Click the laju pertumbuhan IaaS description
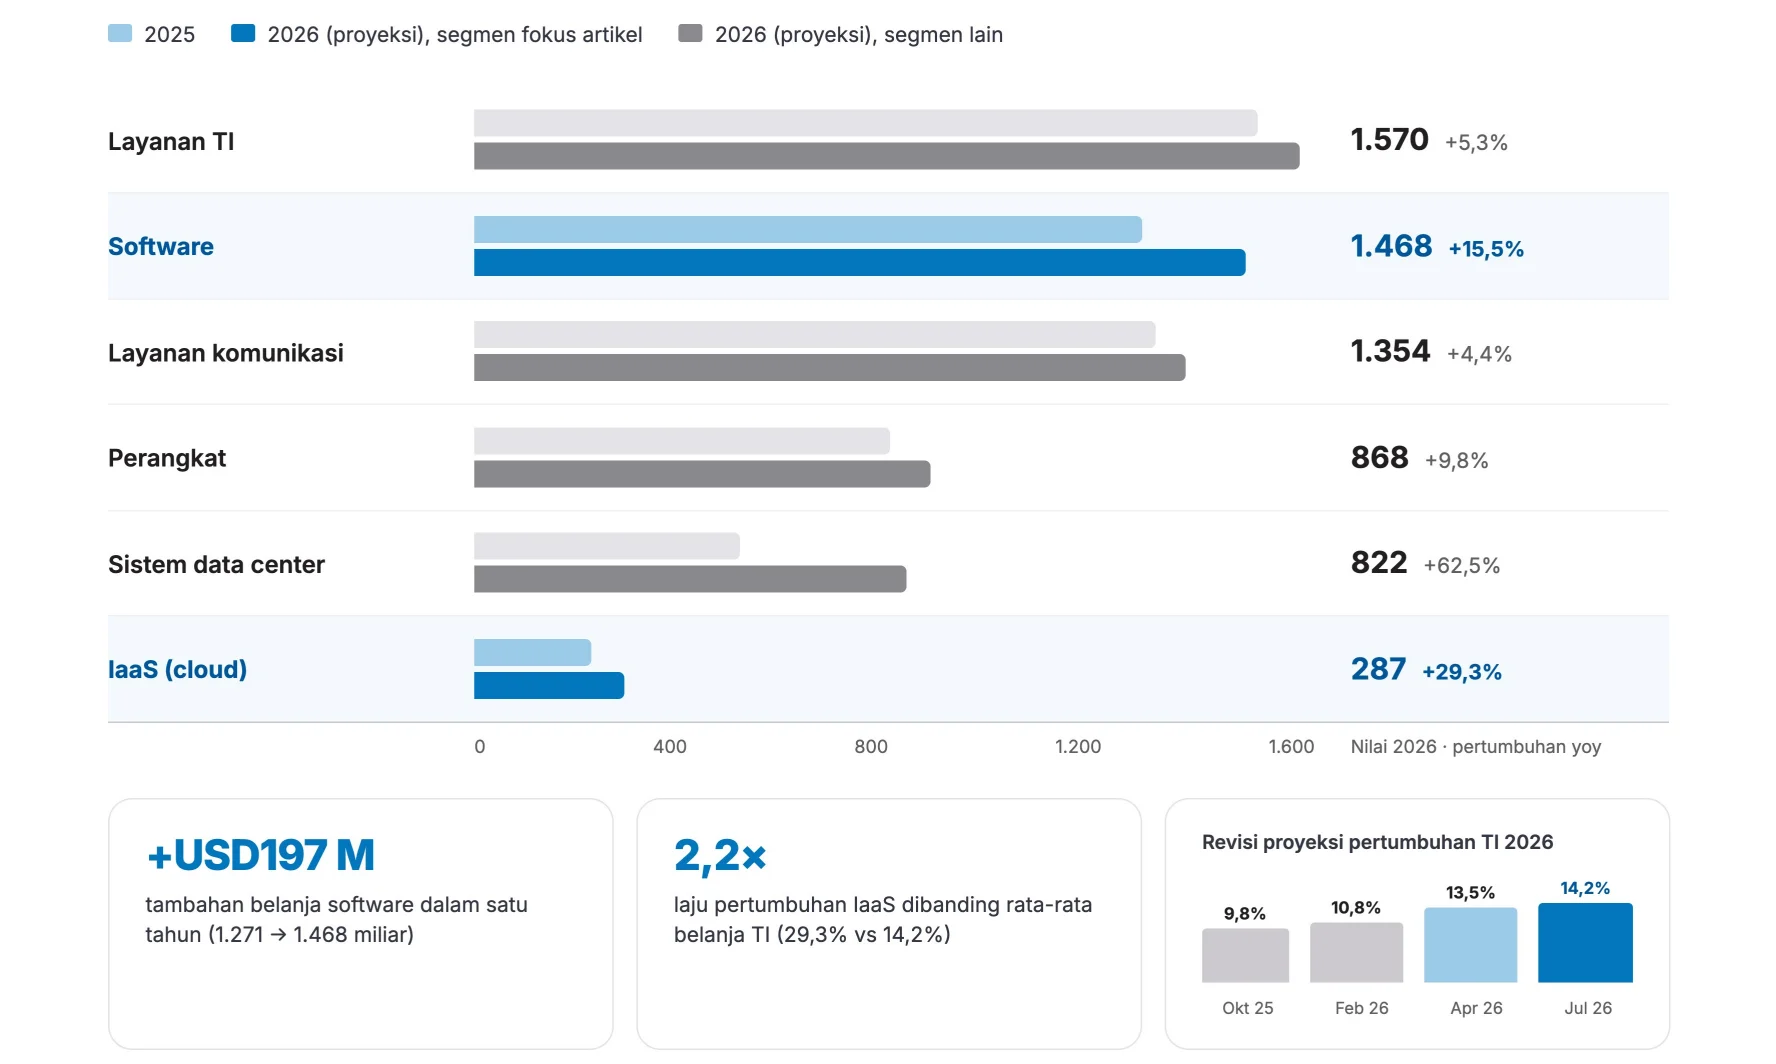The image size is (1776, 1064). (883, 920)
